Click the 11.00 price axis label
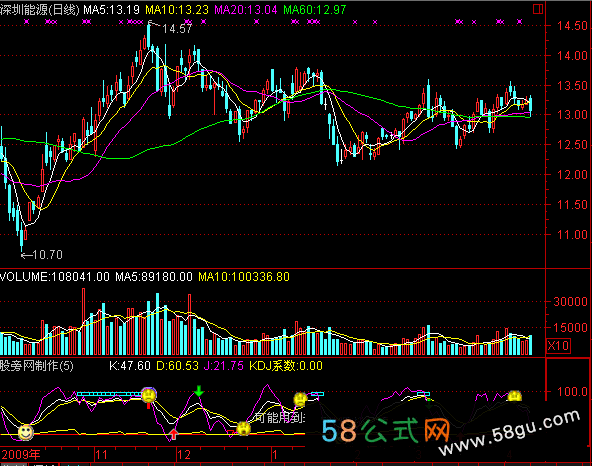The image size is (592, 466). point(572,235)
